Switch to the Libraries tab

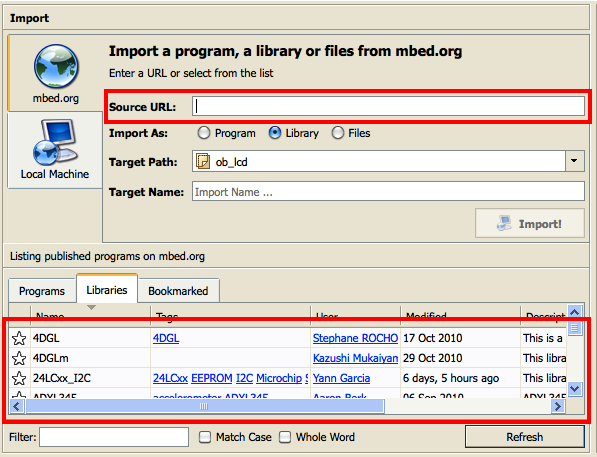(107, 290)
